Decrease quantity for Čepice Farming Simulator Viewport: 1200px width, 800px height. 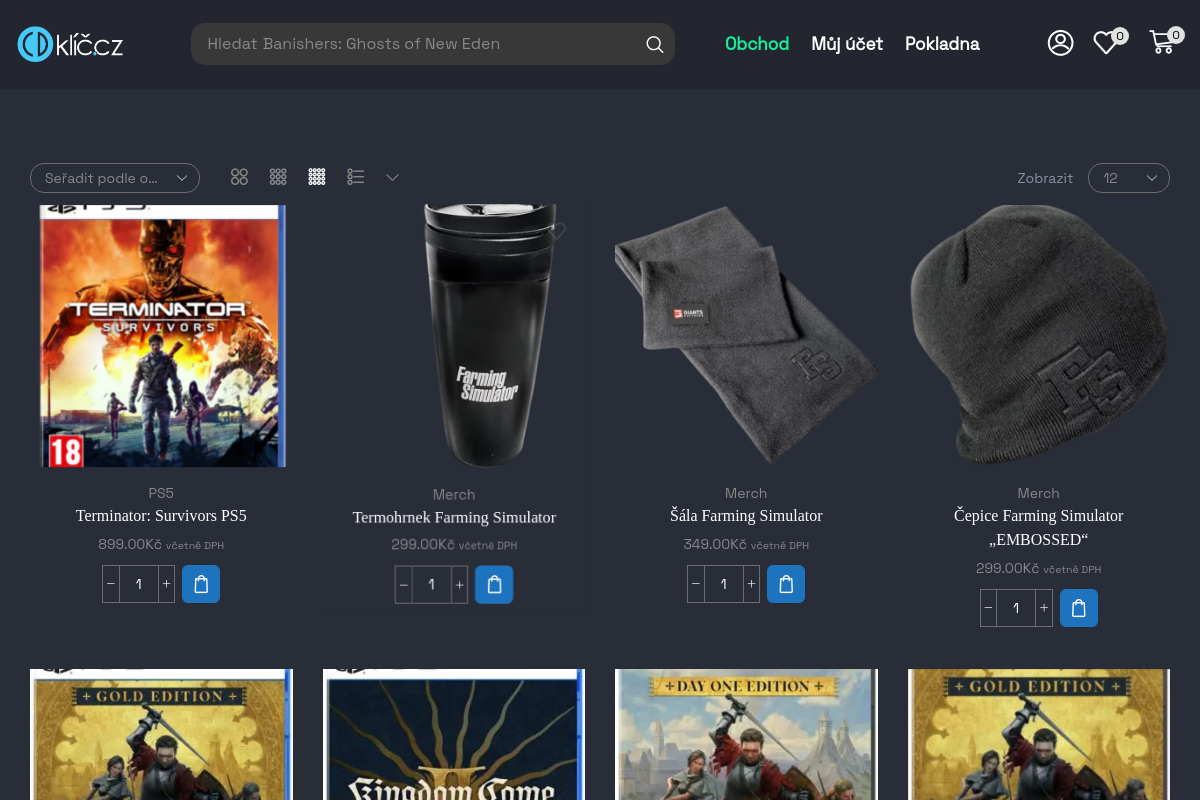pyautogui.click(x=989, y=608)
